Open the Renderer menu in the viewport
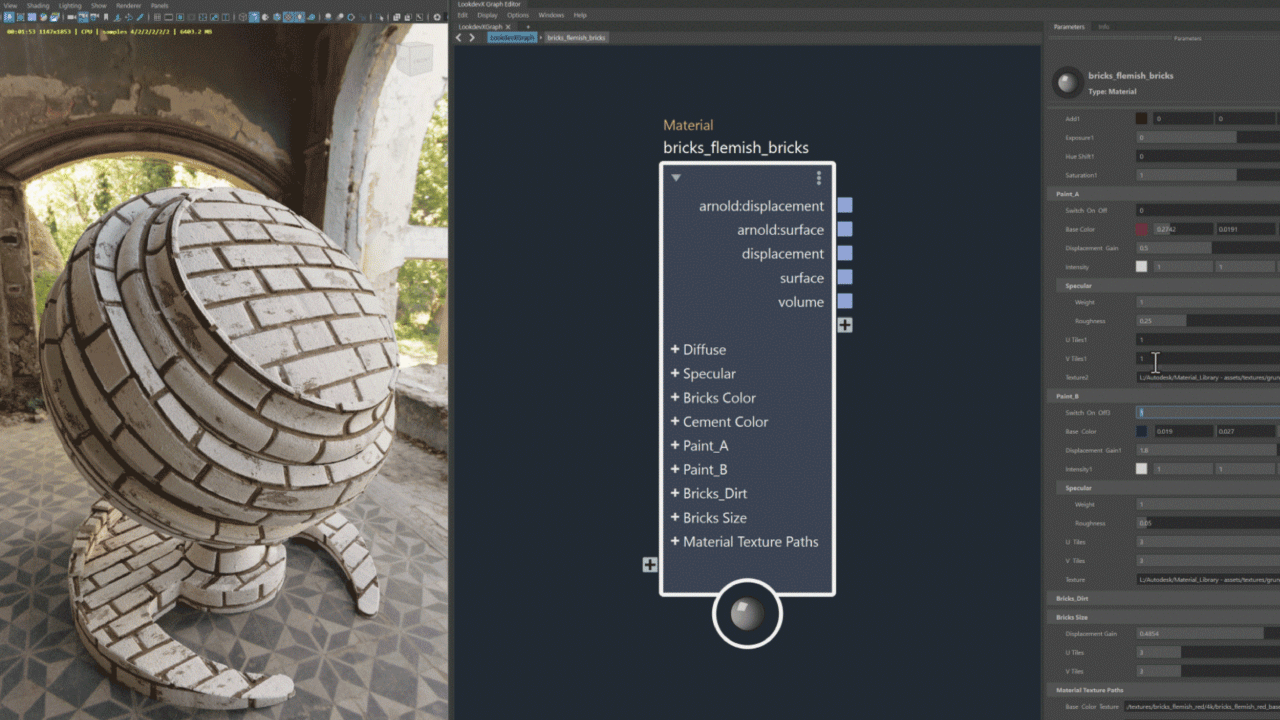1280x720 pixels. pos(128,5)
